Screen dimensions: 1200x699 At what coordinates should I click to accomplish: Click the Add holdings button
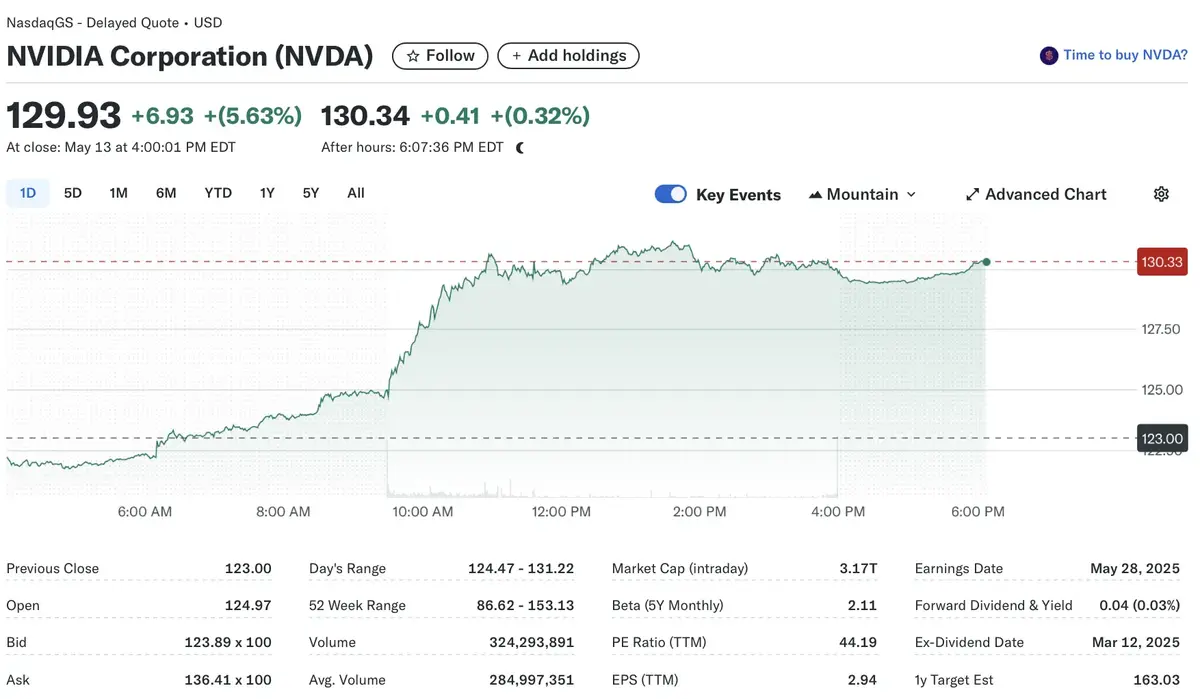tap(568, 56)
